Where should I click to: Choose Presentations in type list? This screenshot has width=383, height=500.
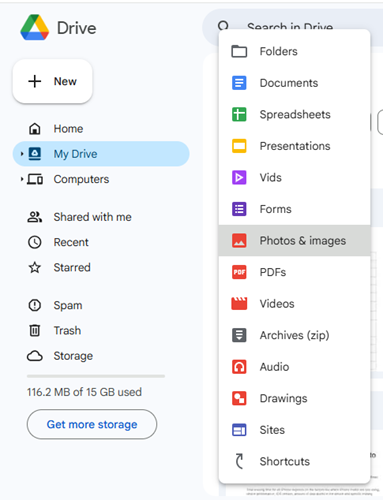click(x=294, y=146)
